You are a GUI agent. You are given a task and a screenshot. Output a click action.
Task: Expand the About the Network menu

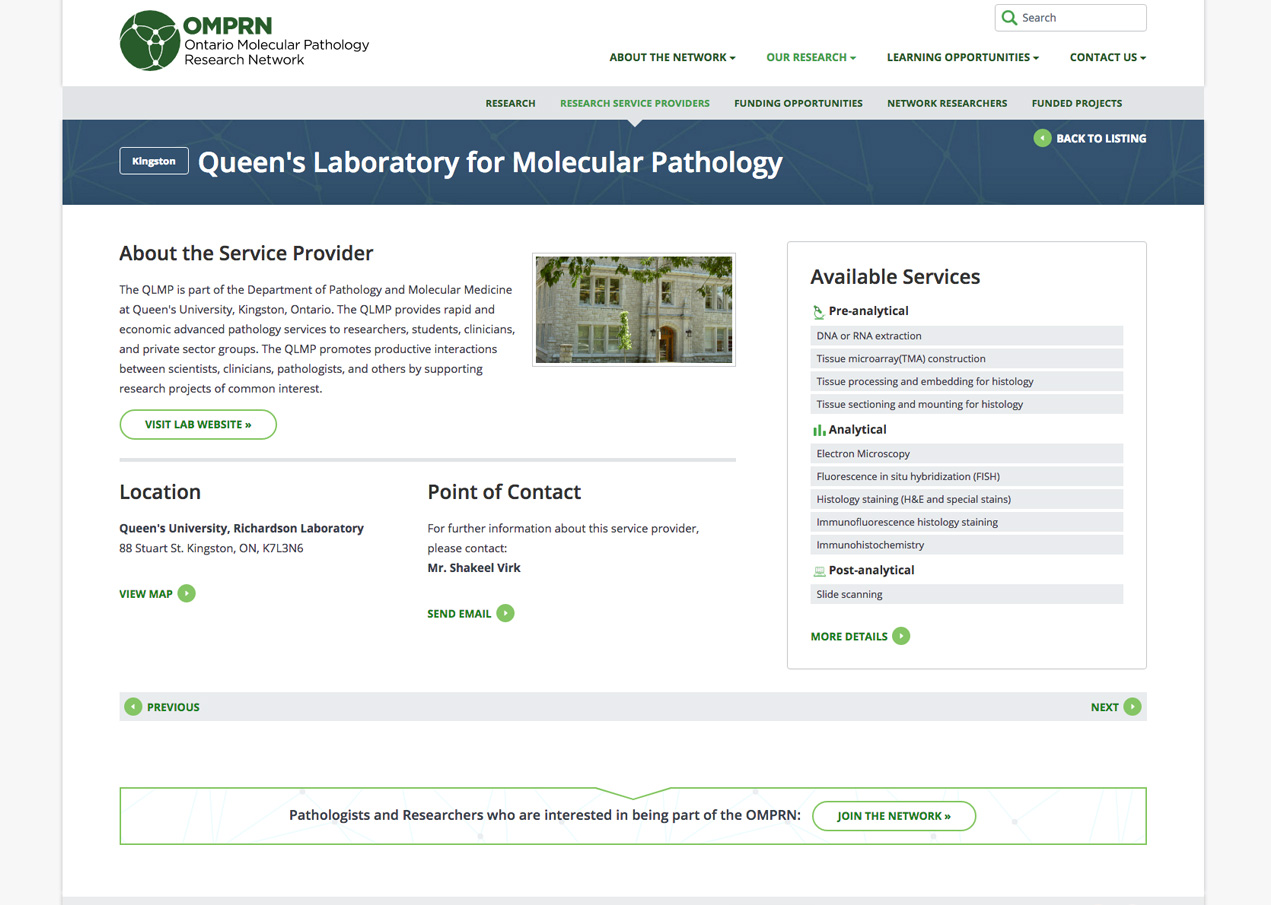click(x=672, y=58)
